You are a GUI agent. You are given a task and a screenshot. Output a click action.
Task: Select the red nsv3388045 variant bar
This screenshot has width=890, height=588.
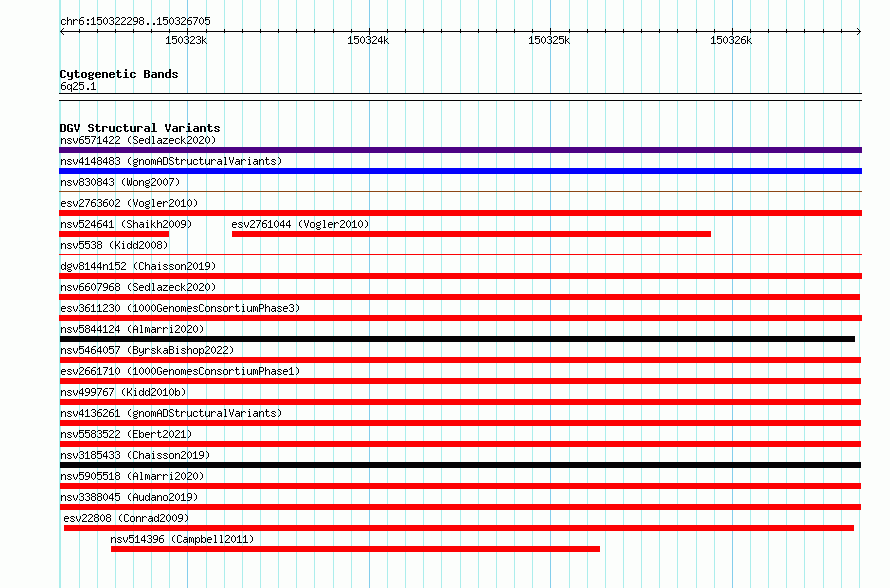tap(460, 507)
